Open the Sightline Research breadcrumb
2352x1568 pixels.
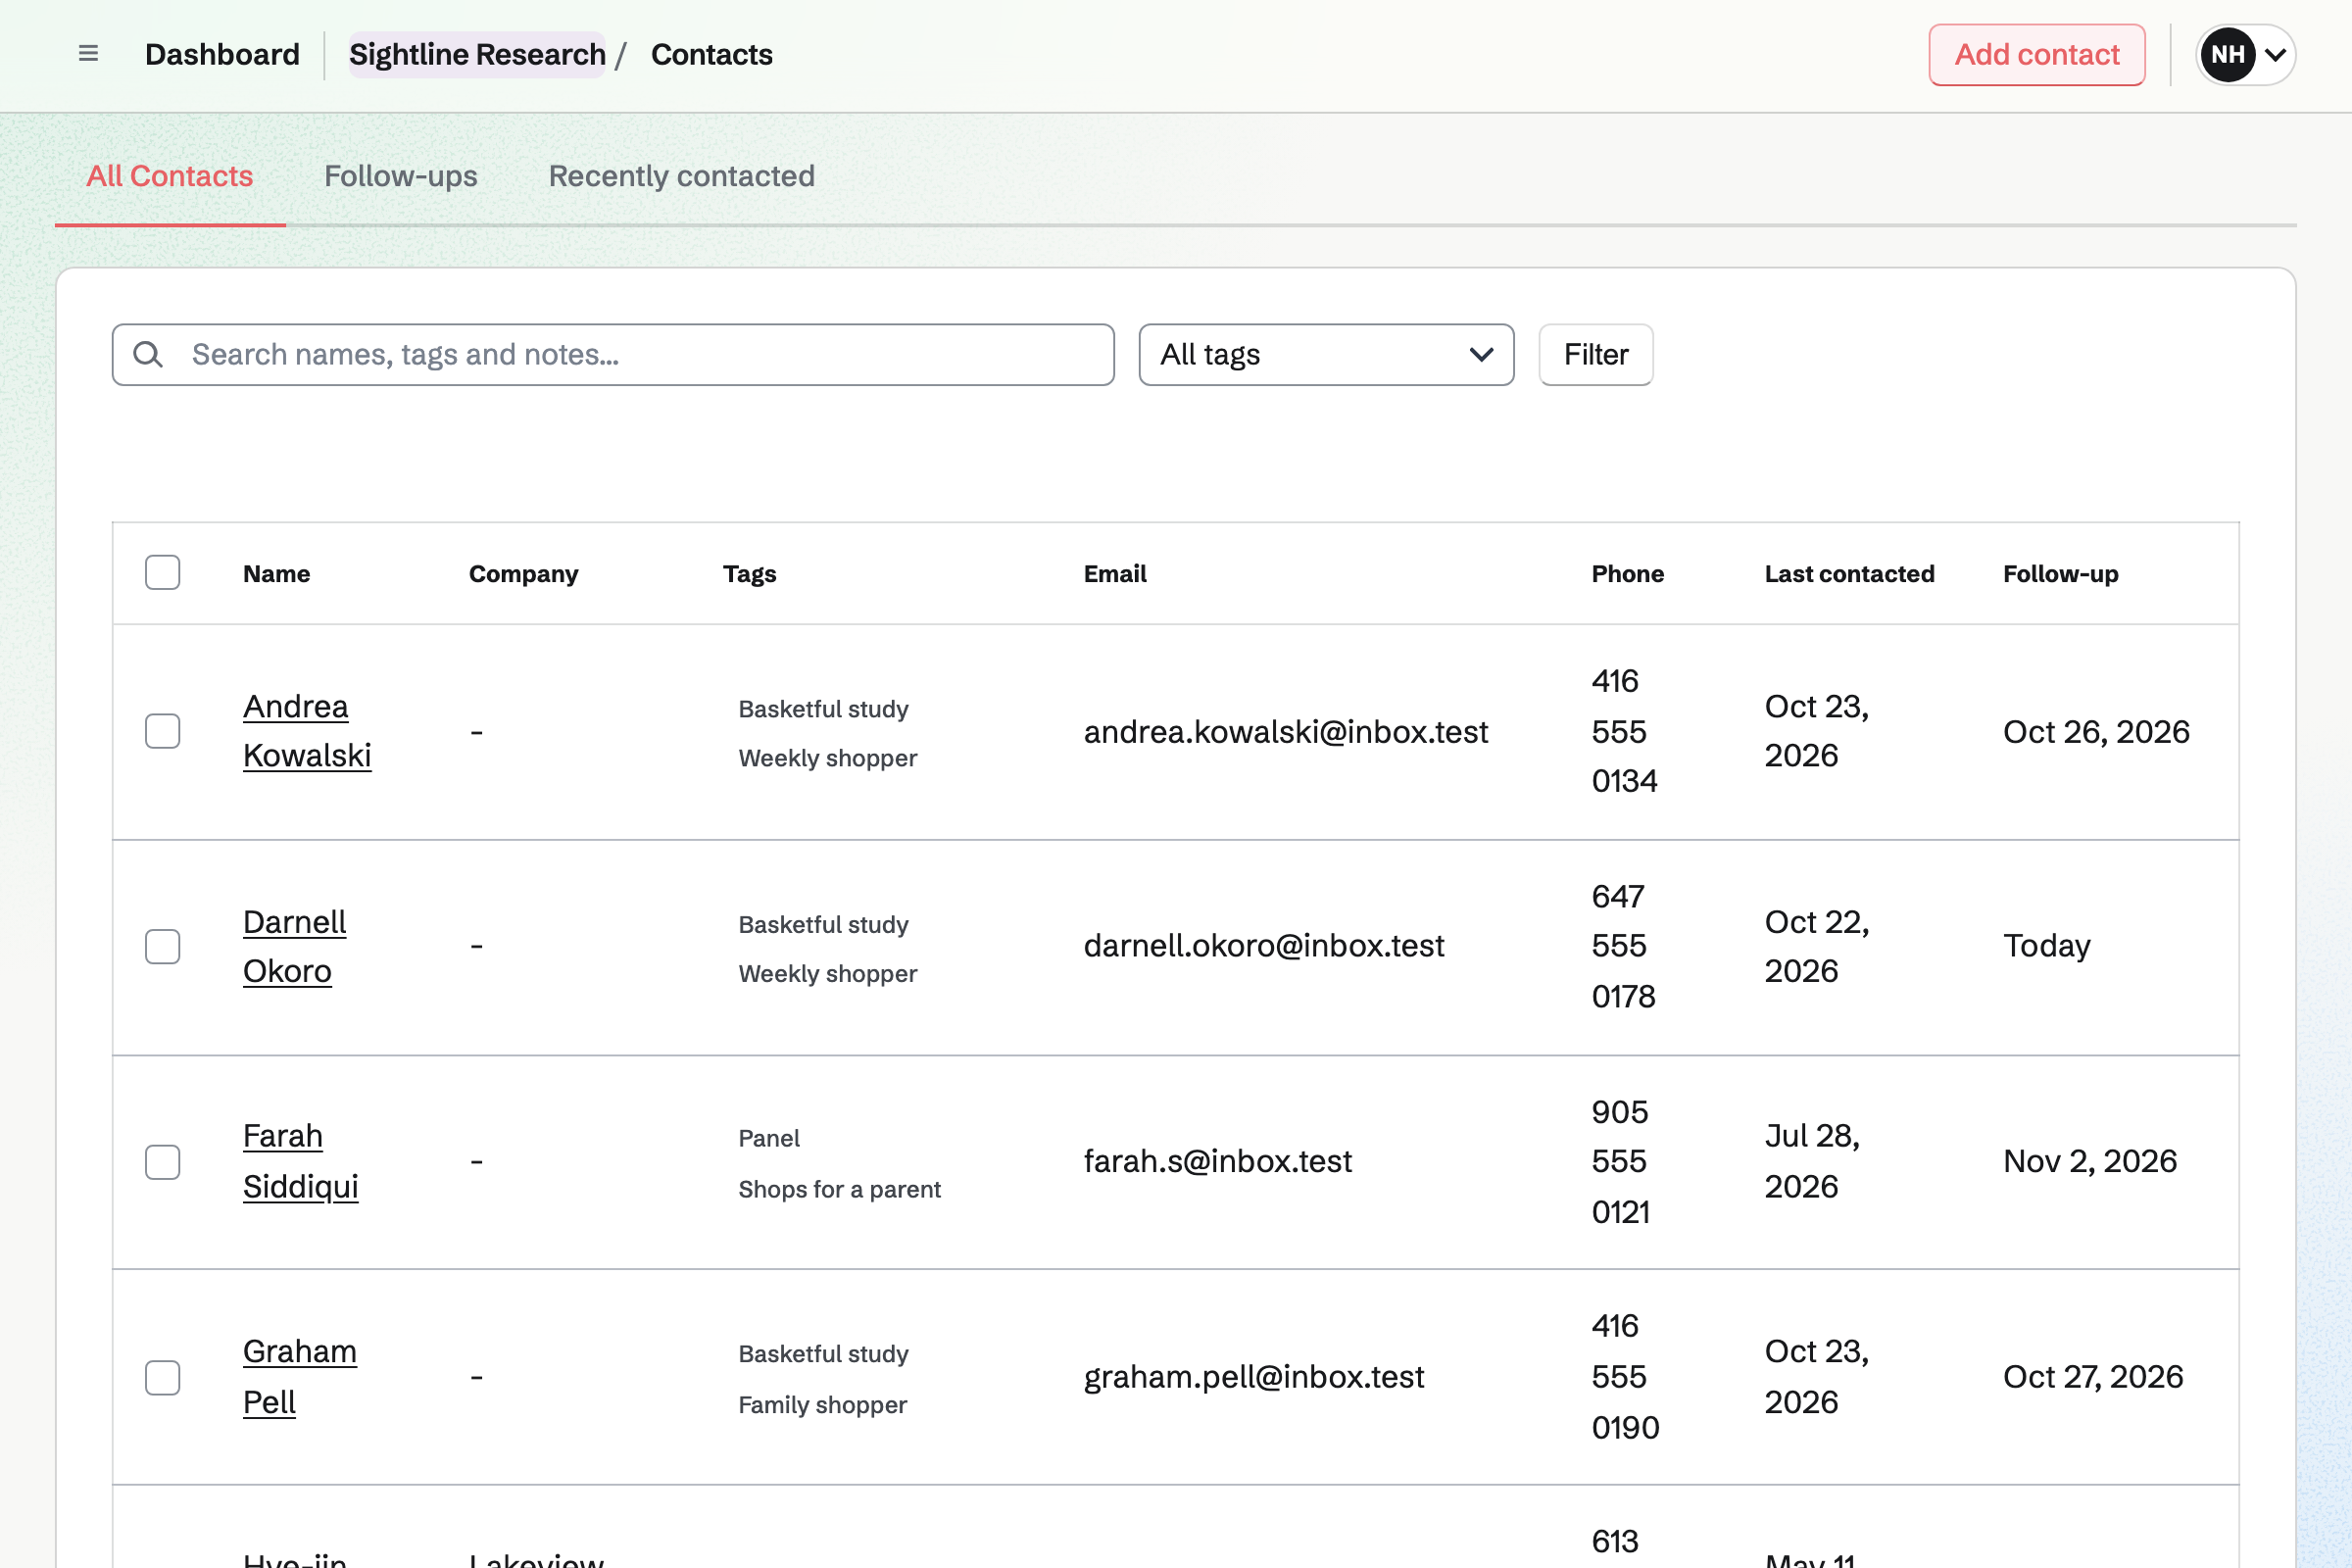(477, 54)
